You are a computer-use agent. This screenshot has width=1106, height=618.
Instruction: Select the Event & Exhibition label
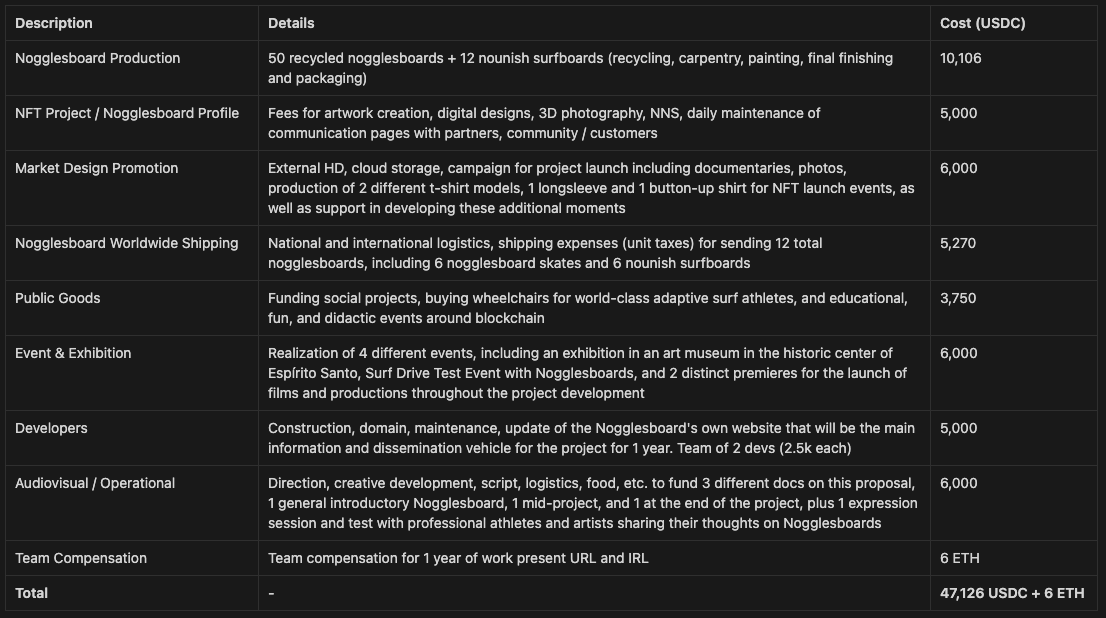tap(73, 353)
